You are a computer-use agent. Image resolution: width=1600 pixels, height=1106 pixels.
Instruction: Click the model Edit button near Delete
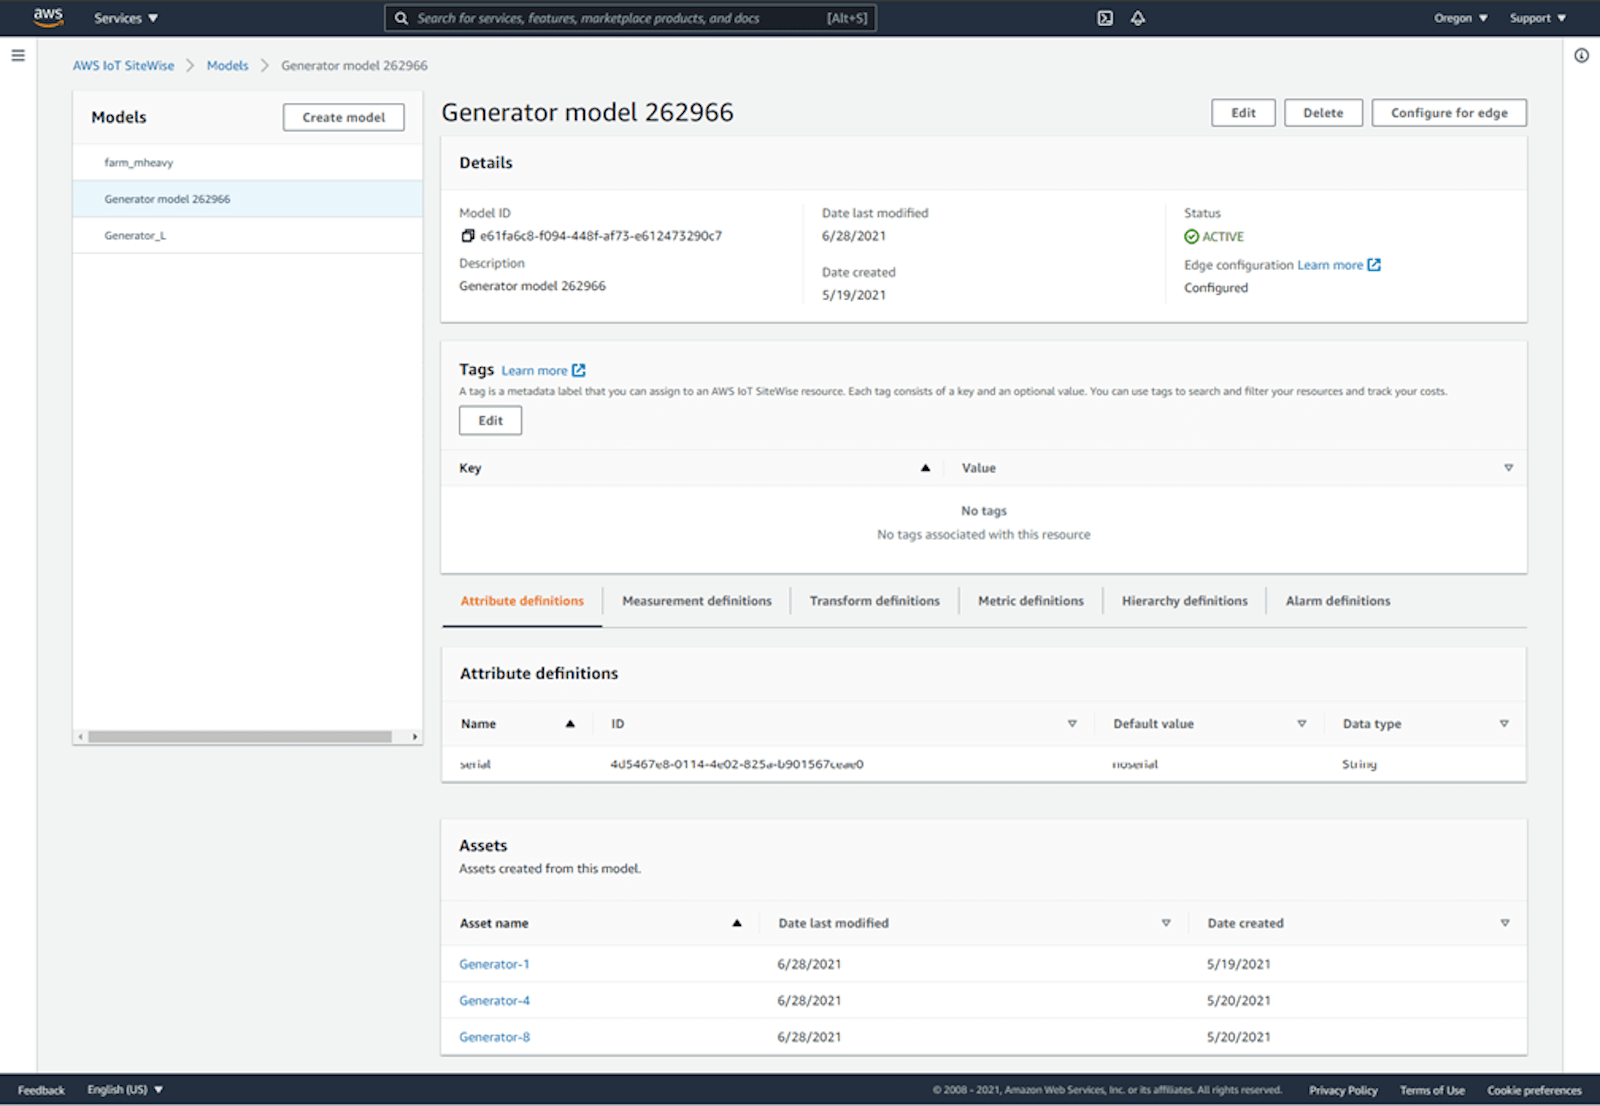[1243, 113]
